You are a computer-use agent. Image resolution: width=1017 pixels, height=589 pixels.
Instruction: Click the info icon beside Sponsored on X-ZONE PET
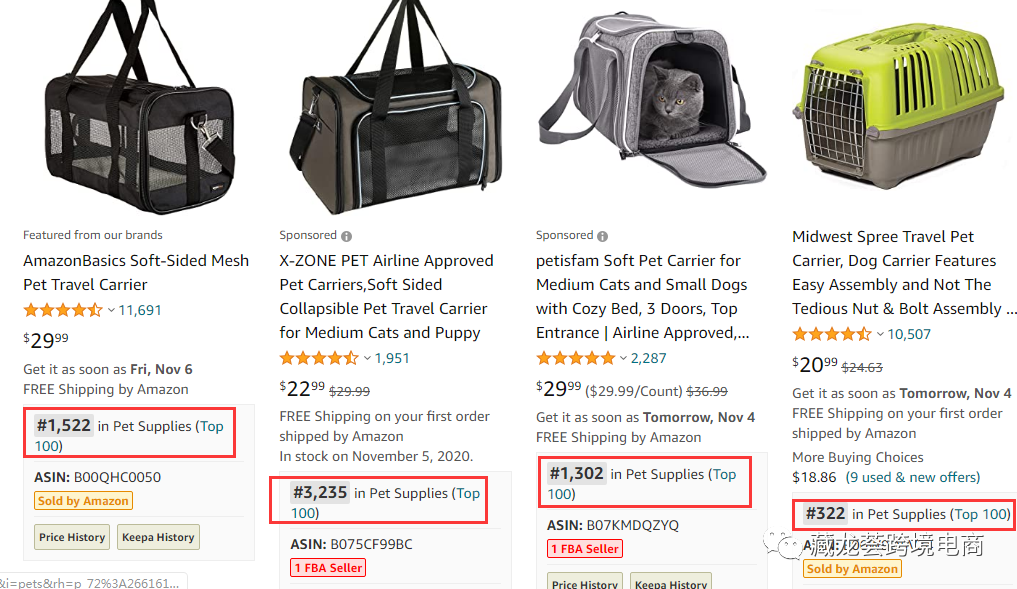[x=346, y=236]
